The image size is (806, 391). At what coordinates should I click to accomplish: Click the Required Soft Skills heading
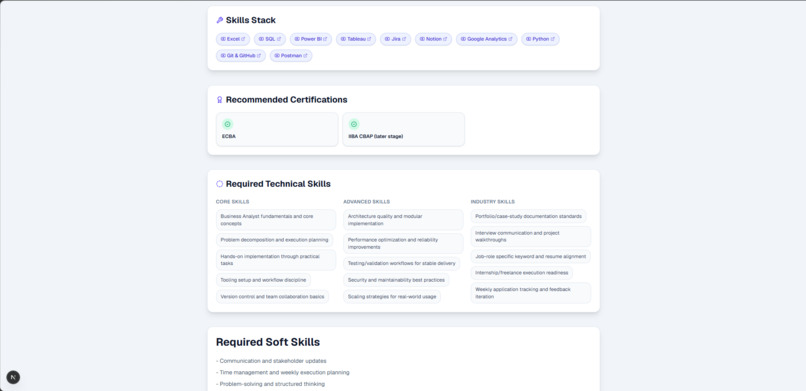[x=268, y=342]
